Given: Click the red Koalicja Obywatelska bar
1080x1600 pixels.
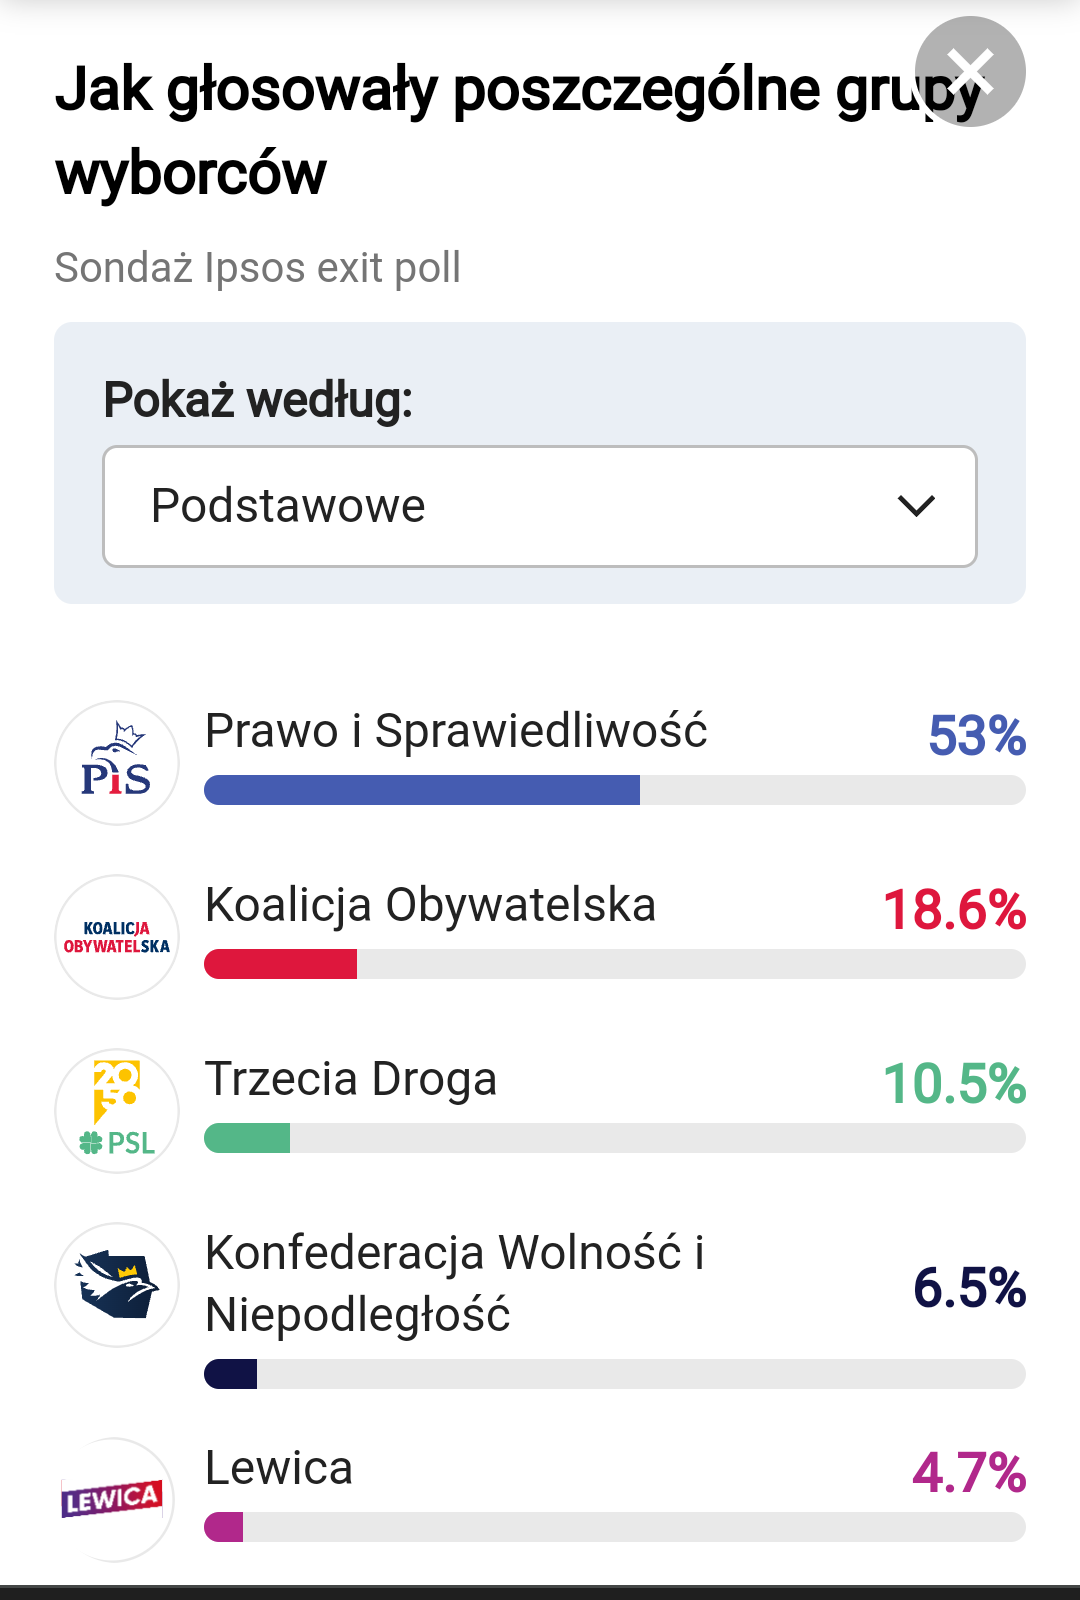Looking at the screenshot, I should tap(280, 964).
